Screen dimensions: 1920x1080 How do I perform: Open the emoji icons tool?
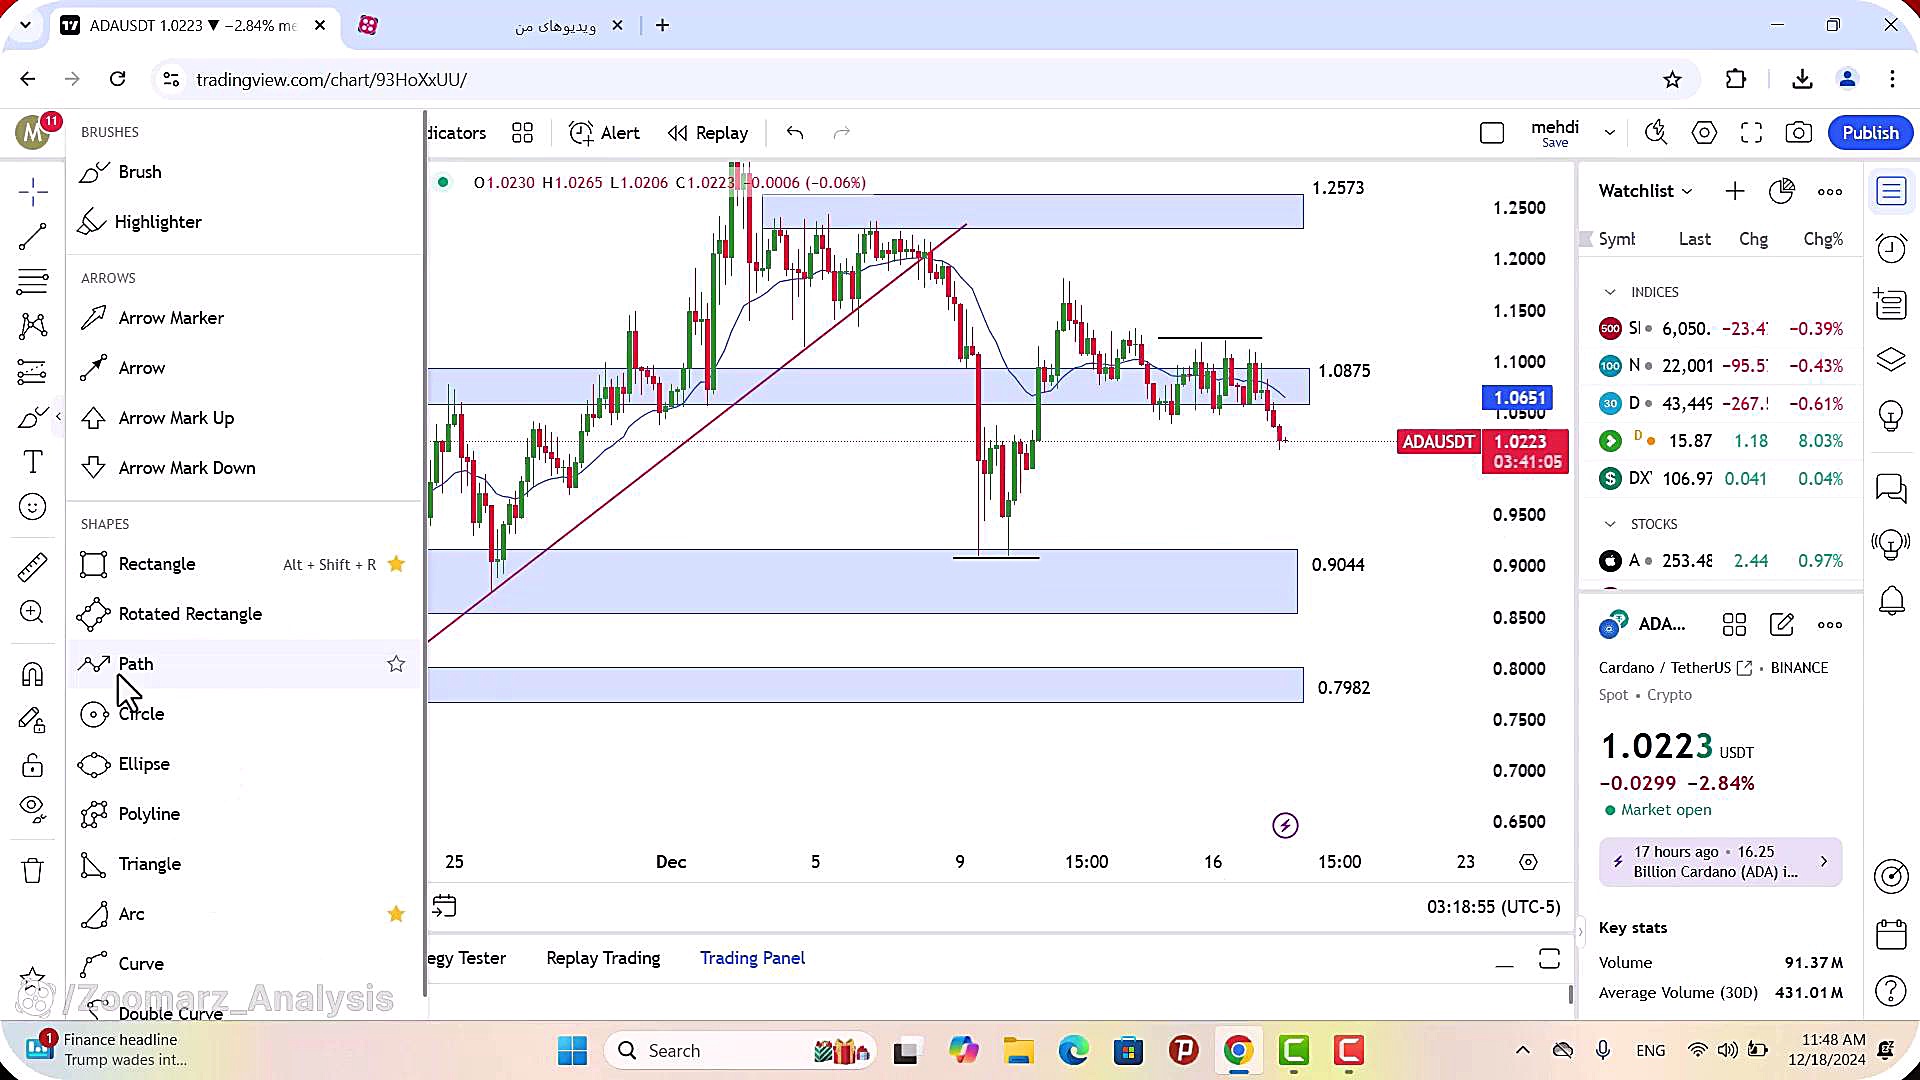33,507
